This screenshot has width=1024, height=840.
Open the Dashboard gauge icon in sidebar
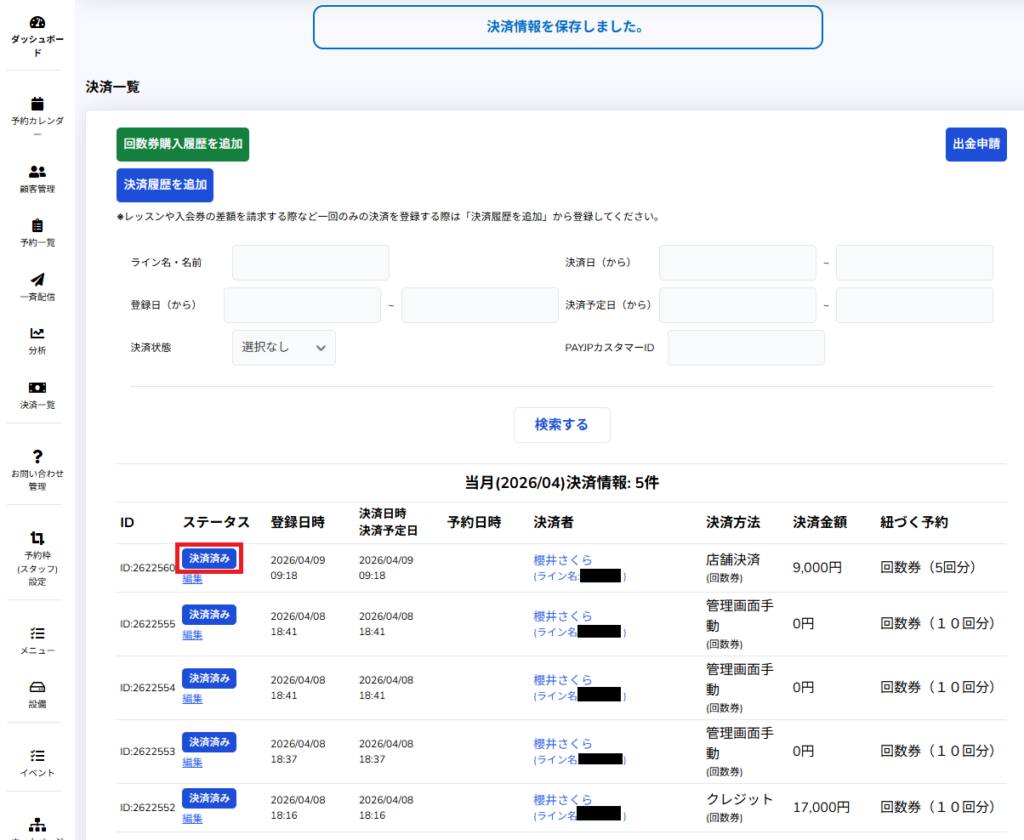(37, 22)
